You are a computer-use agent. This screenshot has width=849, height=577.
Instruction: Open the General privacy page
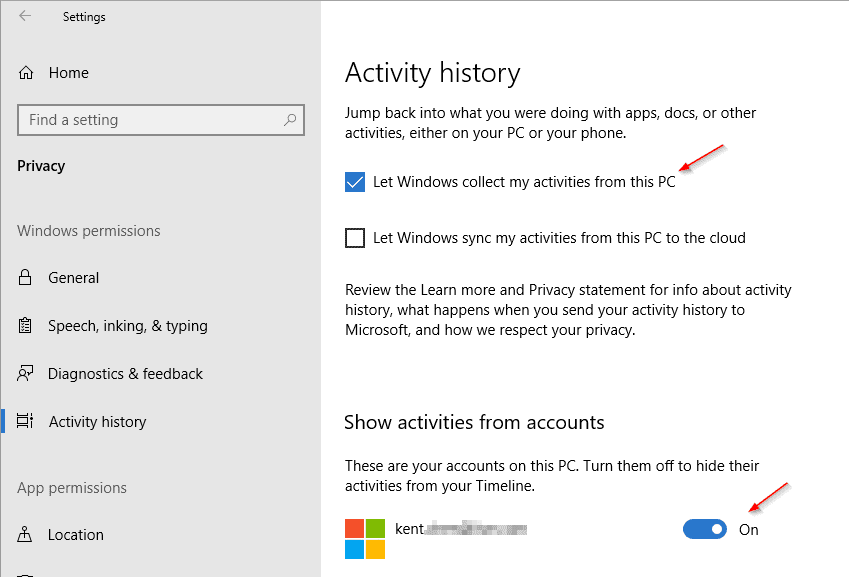point(74,278)
